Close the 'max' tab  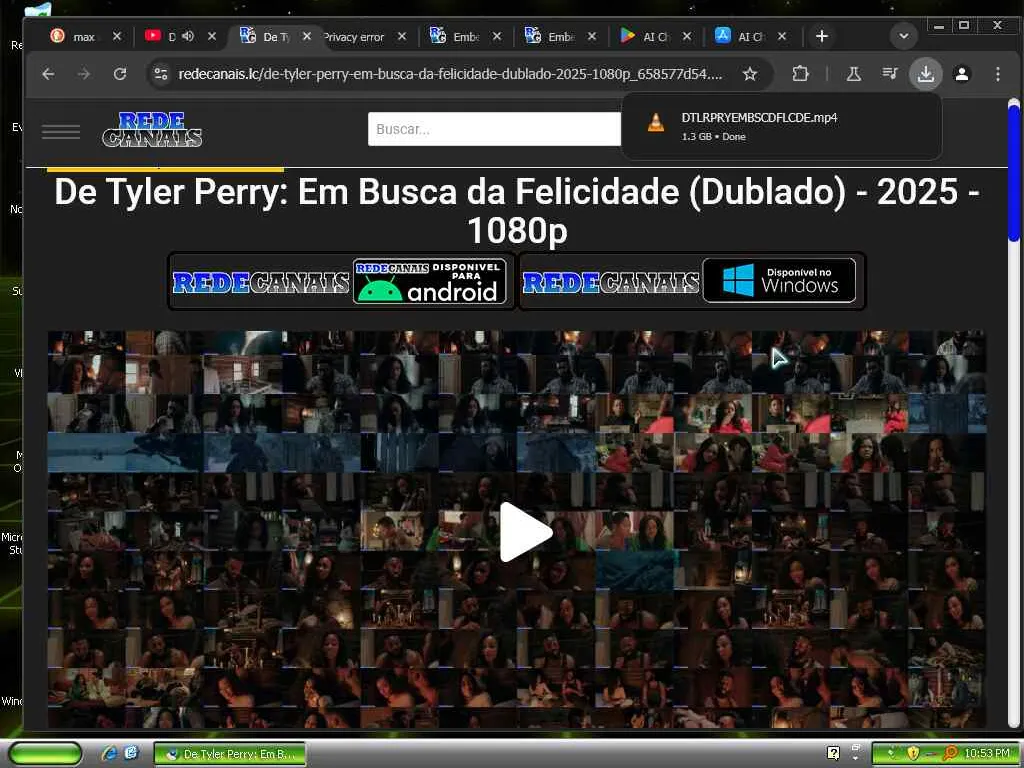(x=117, y=37)
